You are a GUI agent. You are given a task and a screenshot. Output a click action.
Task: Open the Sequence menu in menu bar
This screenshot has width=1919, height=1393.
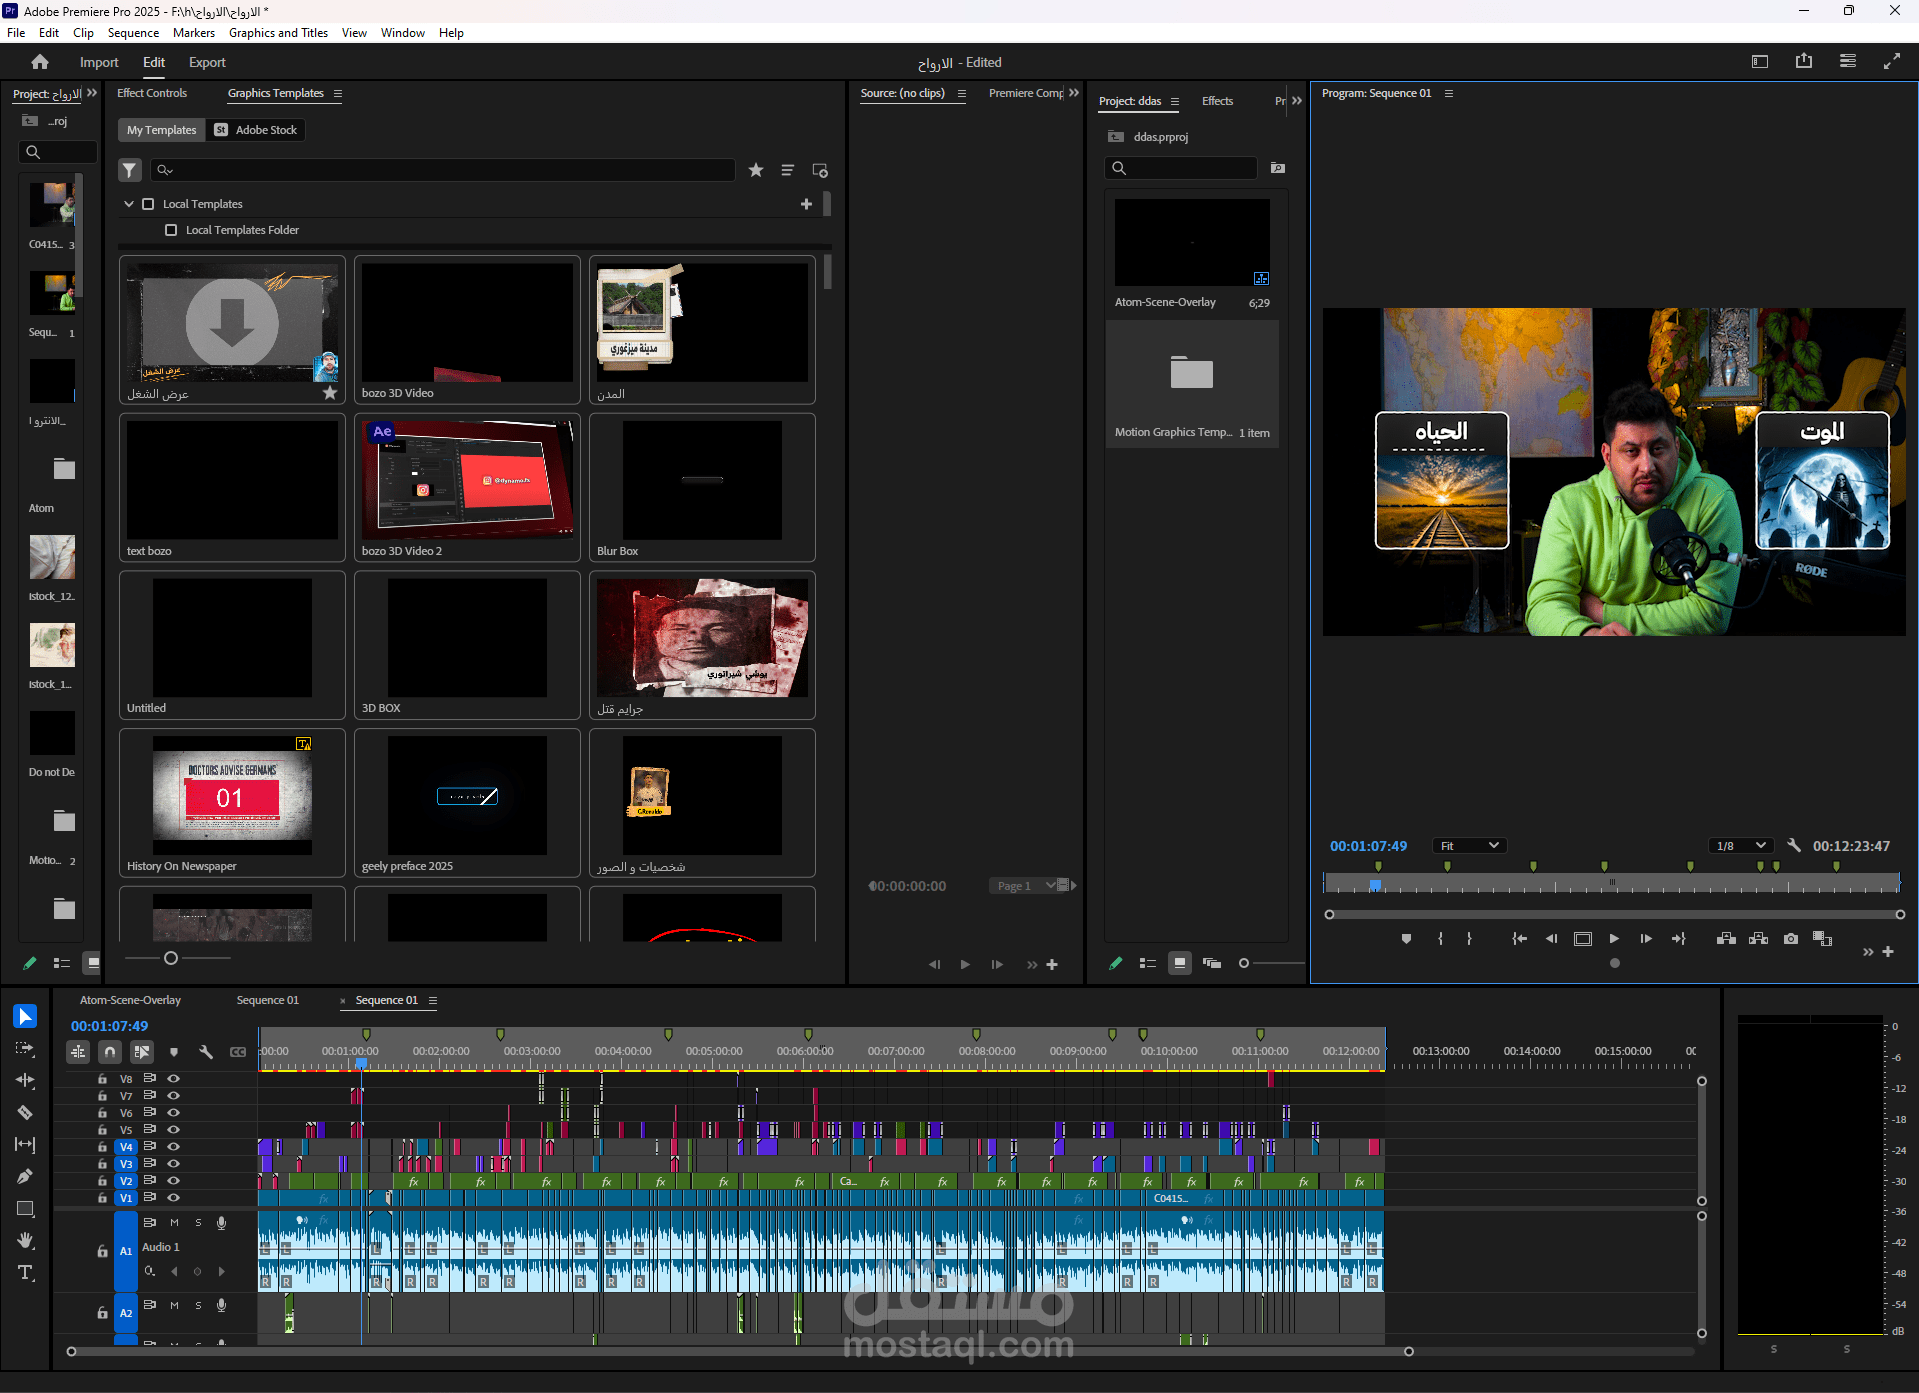click(x=133, y=33)
